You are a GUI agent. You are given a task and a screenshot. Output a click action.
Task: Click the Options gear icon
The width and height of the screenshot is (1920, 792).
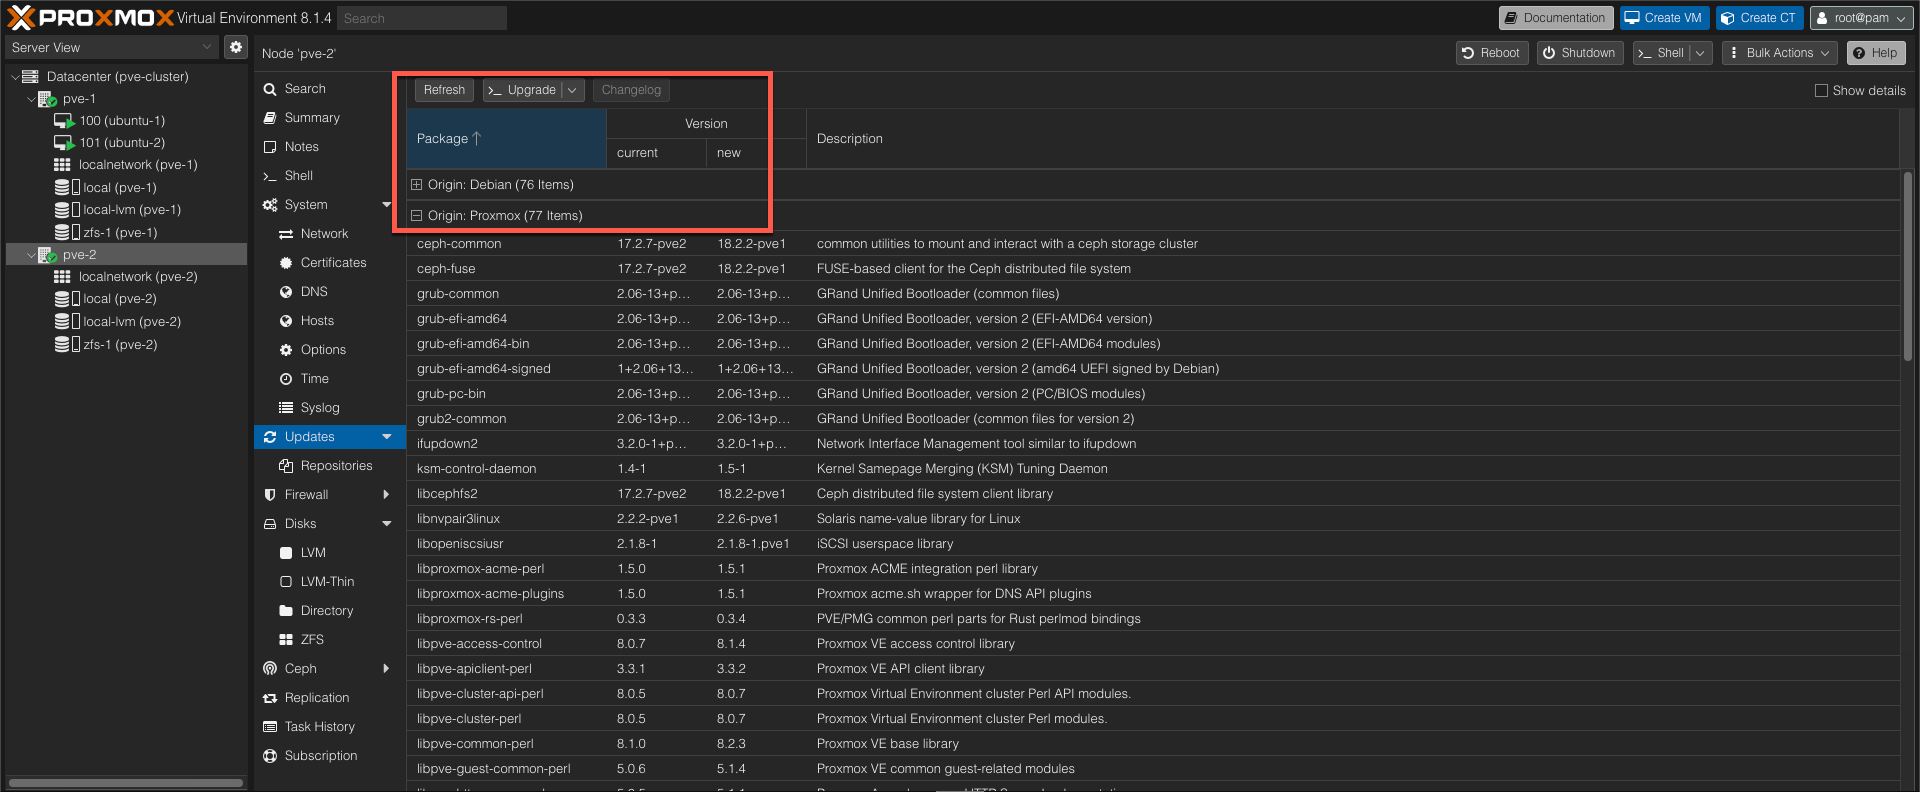click(x=286, y=350)
